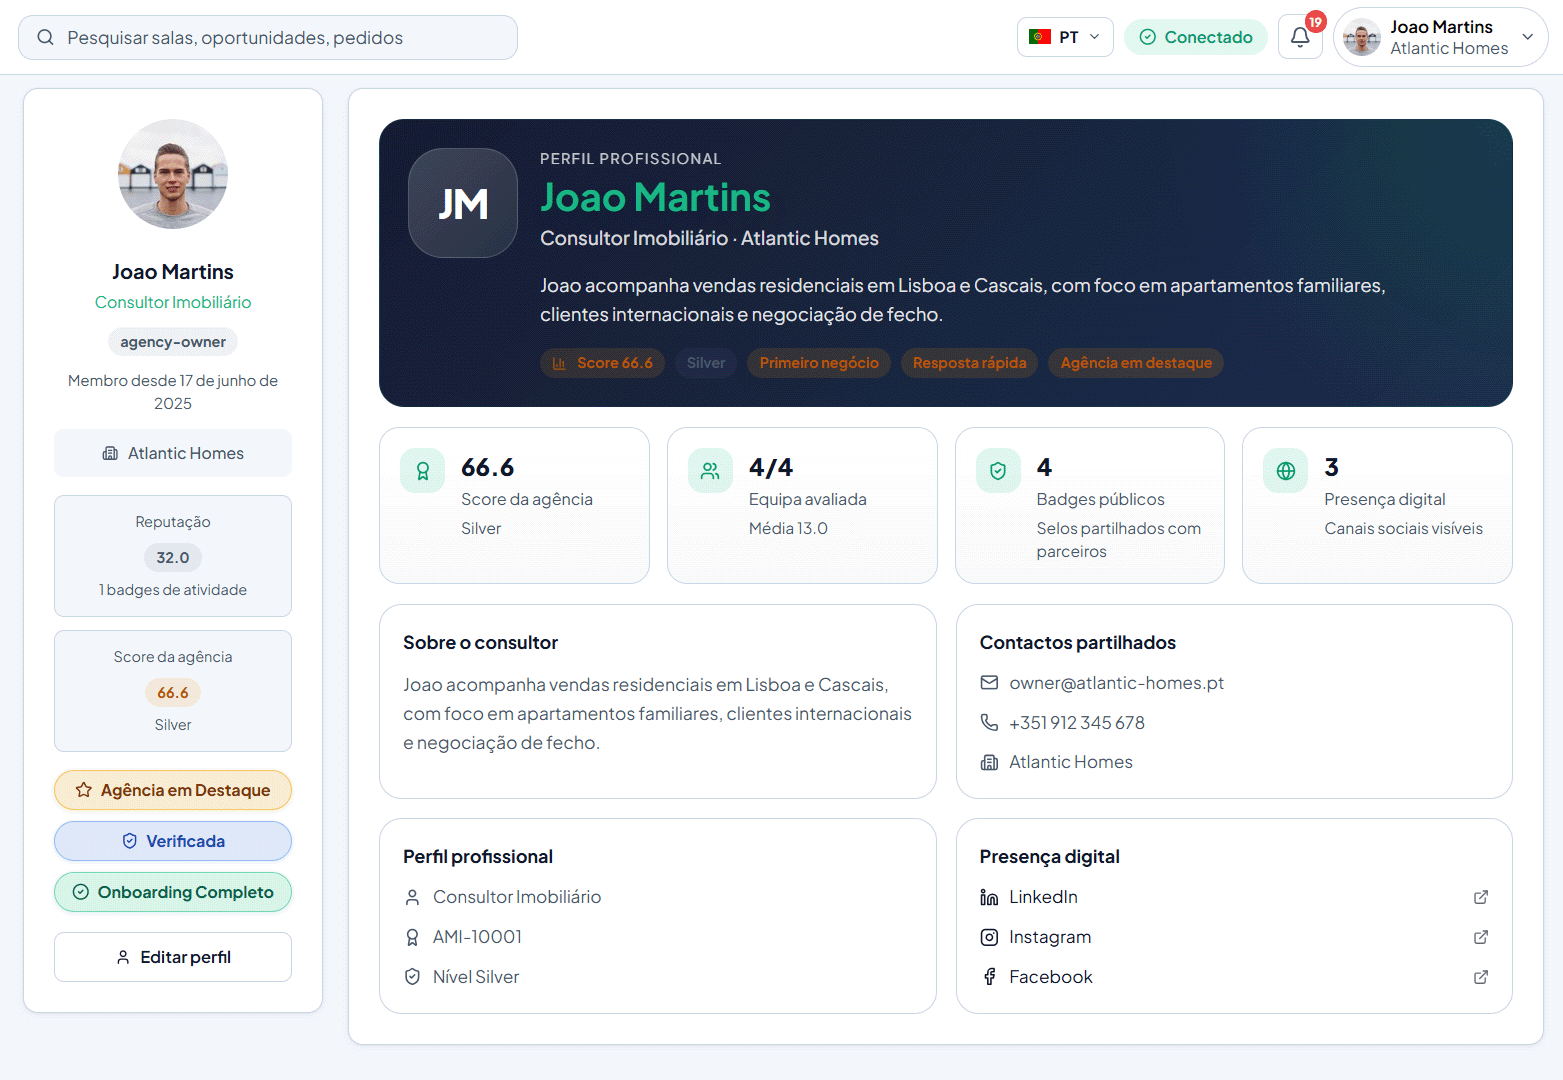1563x1080 pixels.
Task: Click the sidebar Score da agência 66.6 value
Action: [173, 692]
